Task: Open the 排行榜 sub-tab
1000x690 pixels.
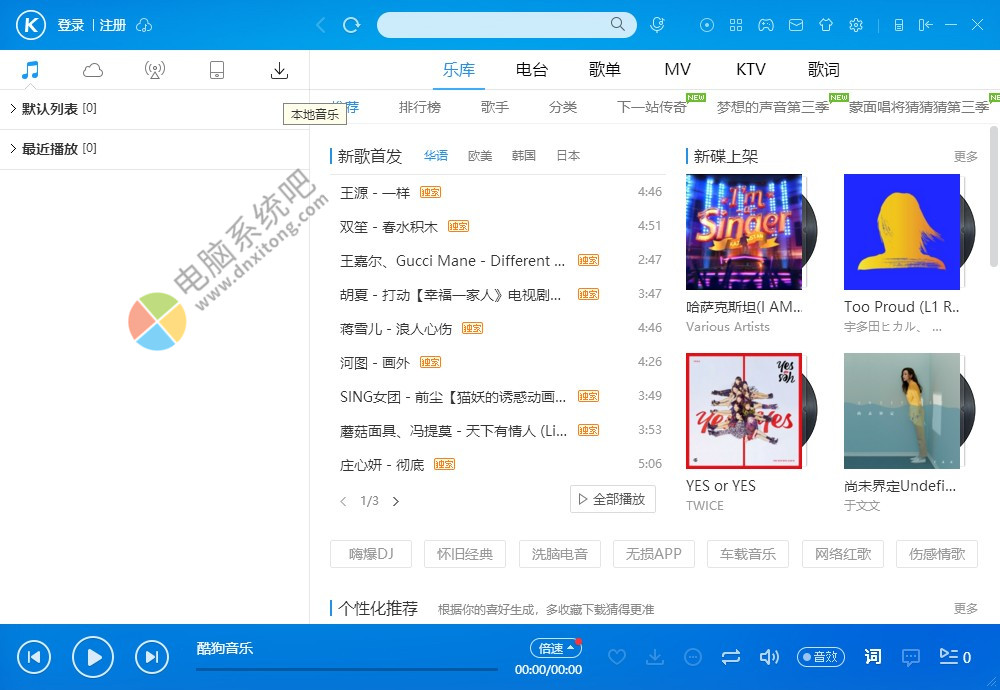Action: tap(420, 107)
